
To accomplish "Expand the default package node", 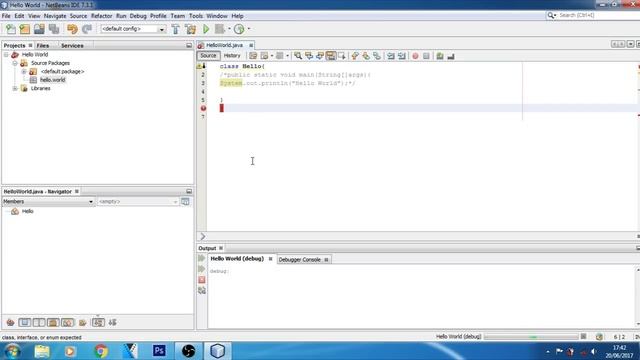I will (24, 71).
